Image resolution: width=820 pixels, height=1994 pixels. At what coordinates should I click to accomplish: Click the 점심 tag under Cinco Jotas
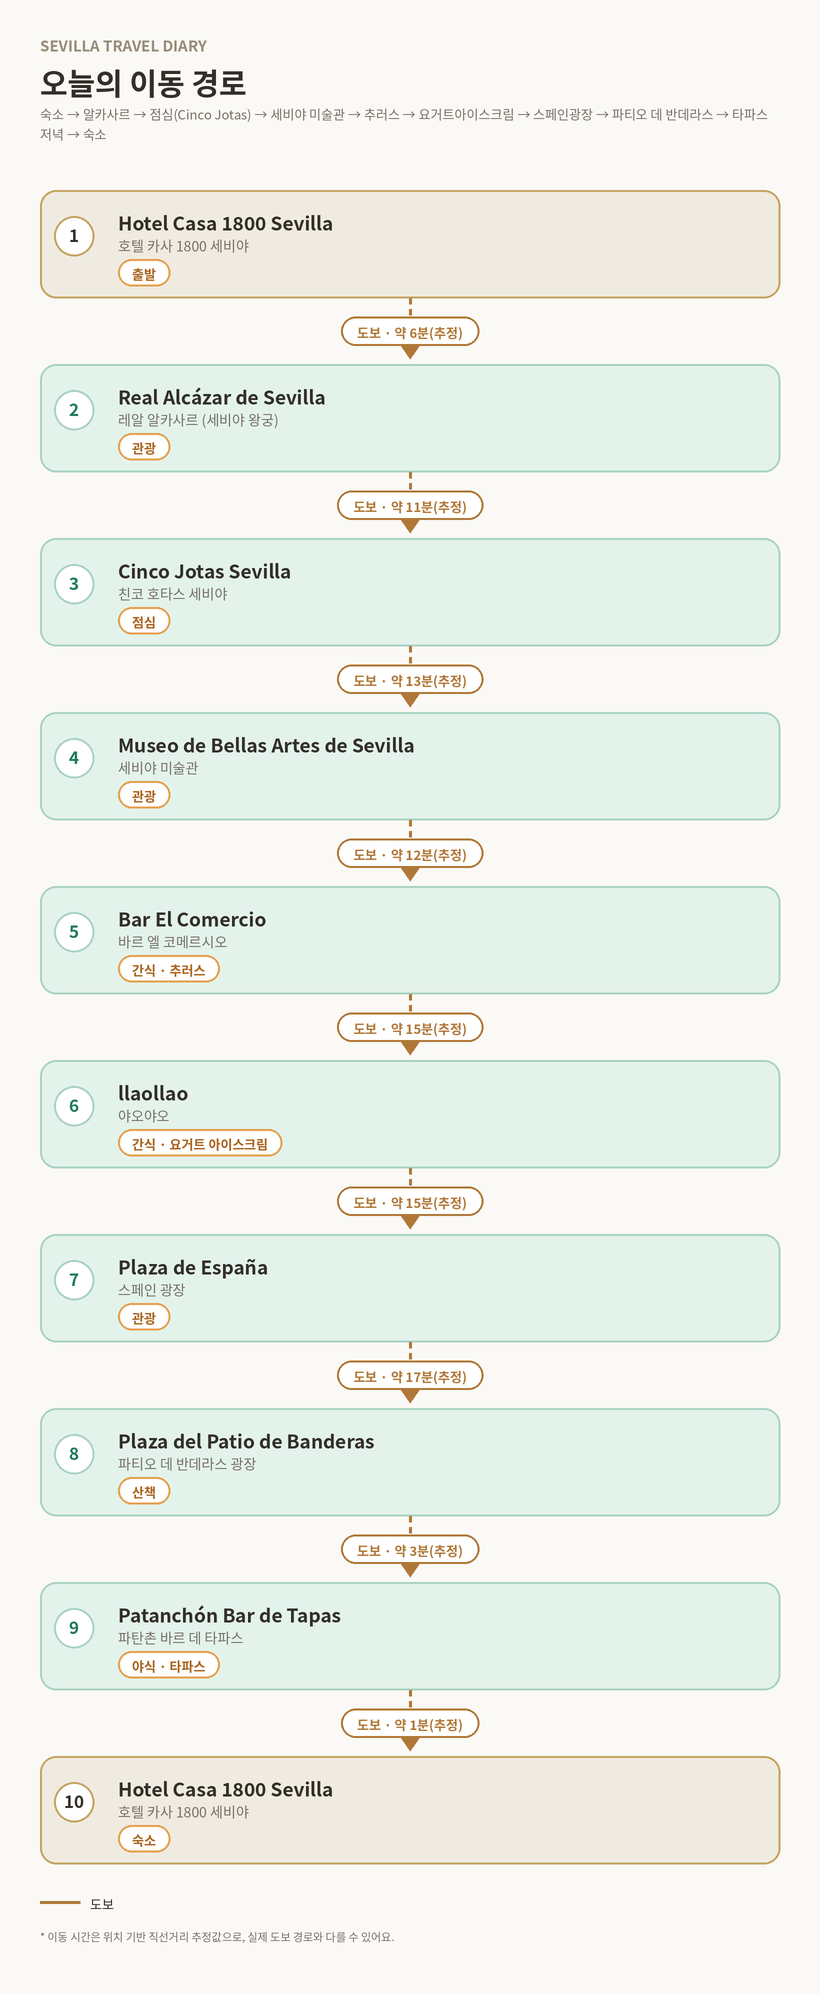point(144,622)
